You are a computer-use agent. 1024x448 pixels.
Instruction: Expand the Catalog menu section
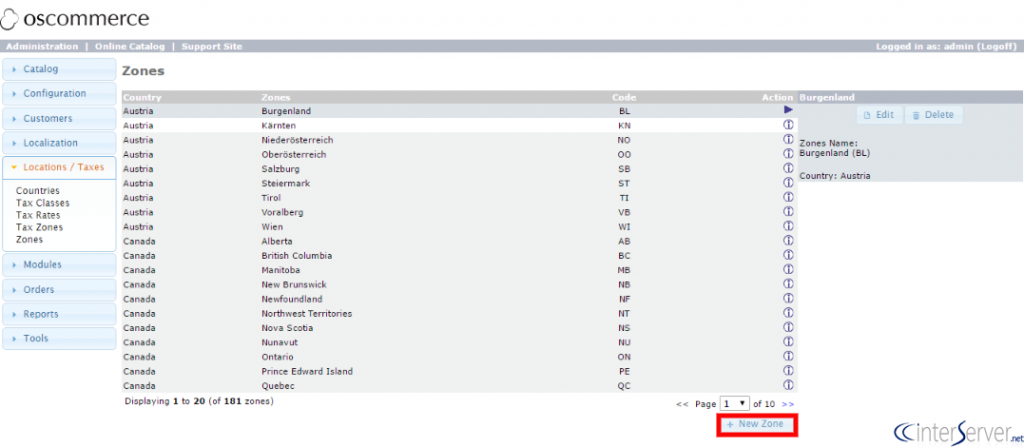[x=59, y=69]
